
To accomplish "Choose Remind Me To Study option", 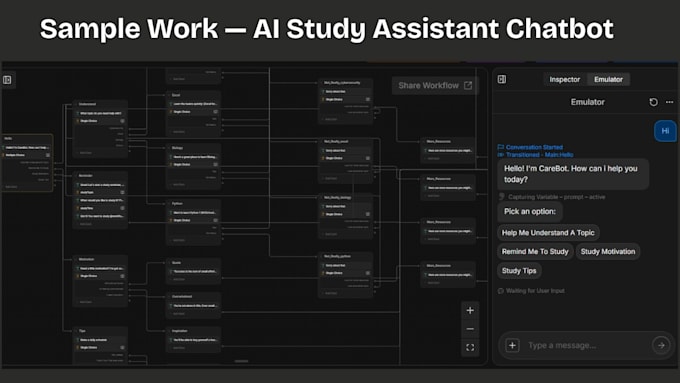I will tap(535, 252).
